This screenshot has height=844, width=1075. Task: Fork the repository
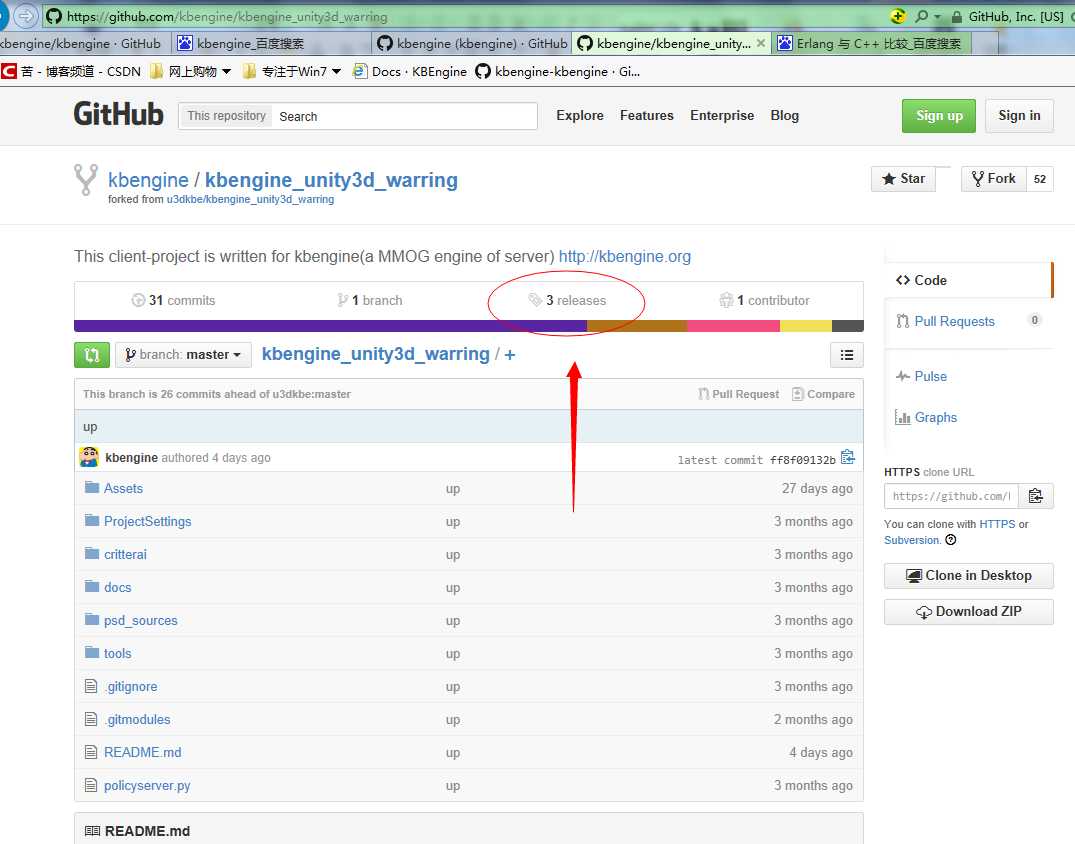coord(993,179)
